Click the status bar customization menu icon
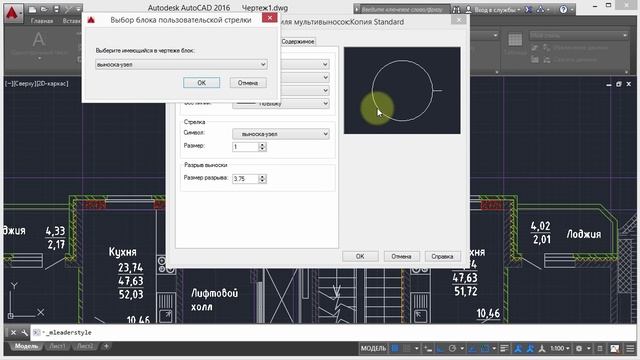The width and height of the screenshot is (640, 360). pos(631,349)
